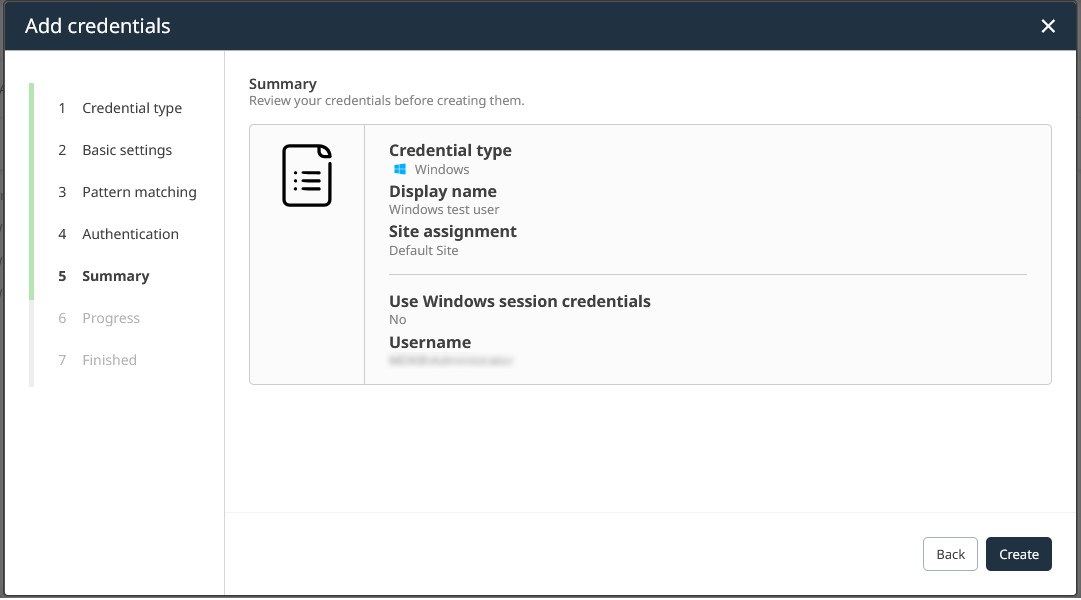The width and height of the screenshot is (1081, 600).
Task: Click the 'Default Site' assignment value
Action: [x=423, y=251]
